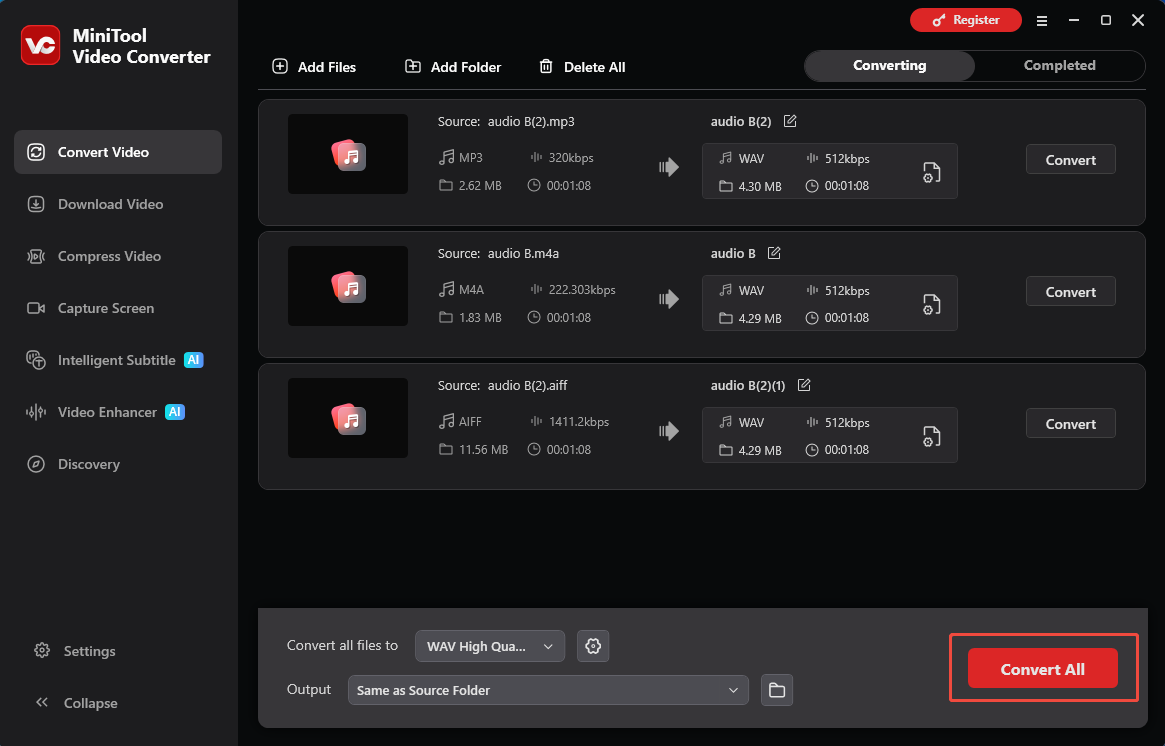
Task: Click the 2.62 MB source size
Action: coord(480,186)
